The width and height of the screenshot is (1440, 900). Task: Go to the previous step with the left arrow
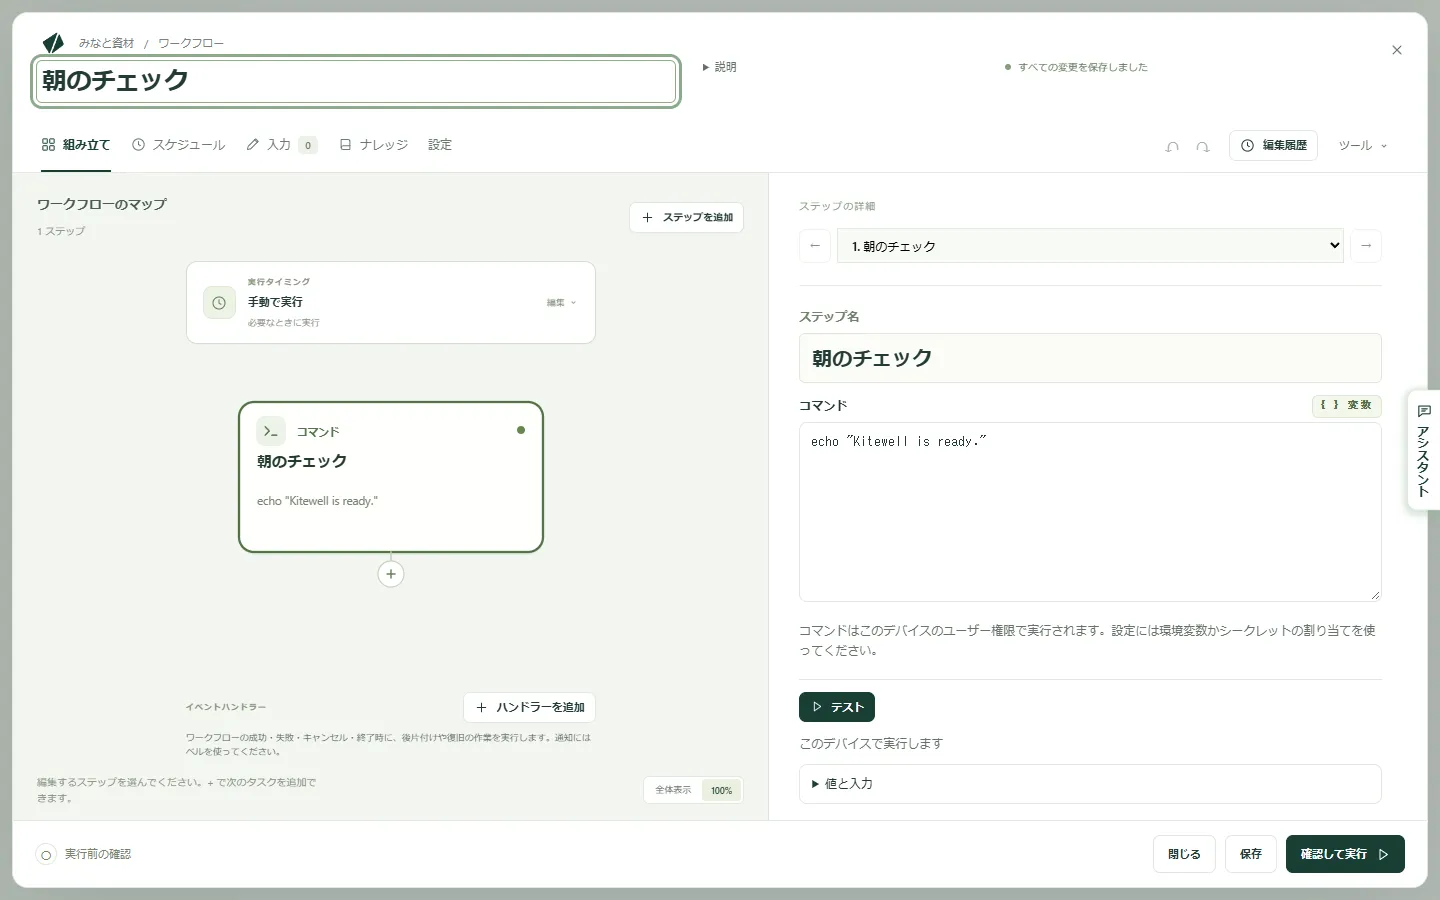[815, 246]
